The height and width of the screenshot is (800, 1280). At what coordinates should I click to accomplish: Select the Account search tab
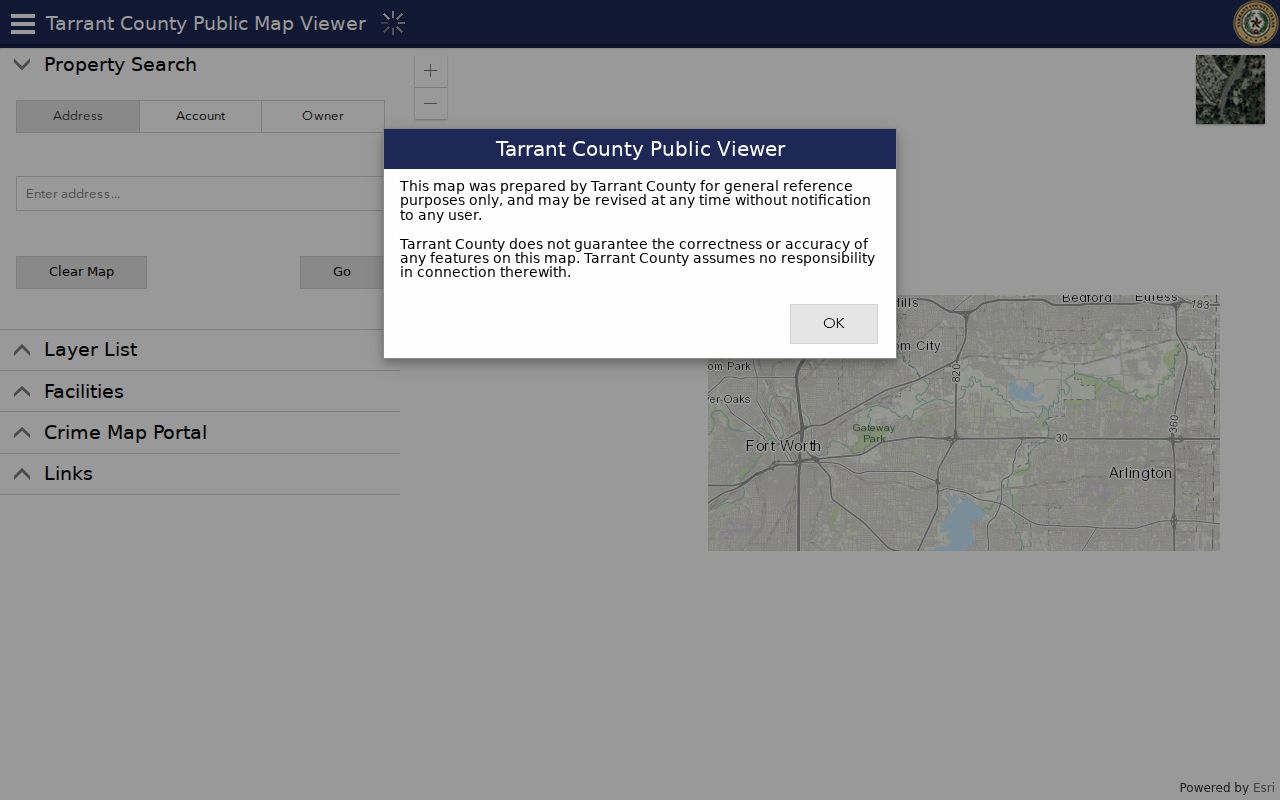[200, 116]
